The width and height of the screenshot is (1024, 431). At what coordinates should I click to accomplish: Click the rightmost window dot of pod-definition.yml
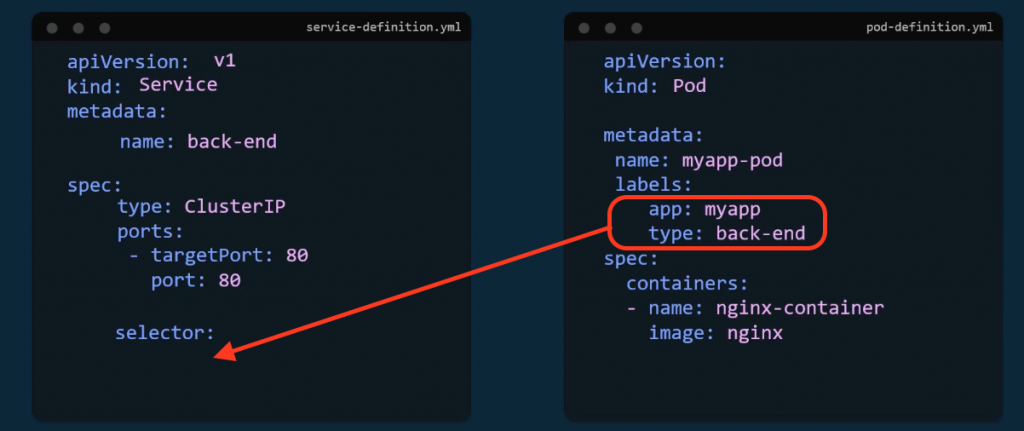point(636,28)
